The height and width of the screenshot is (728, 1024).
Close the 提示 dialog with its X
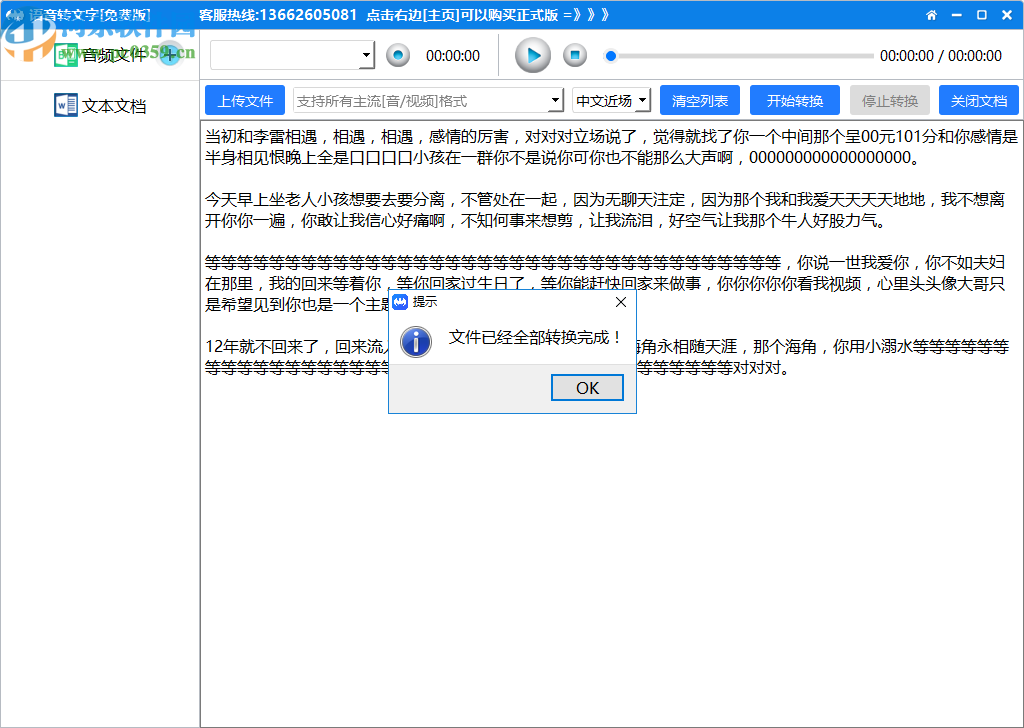[x=622, y=301]
